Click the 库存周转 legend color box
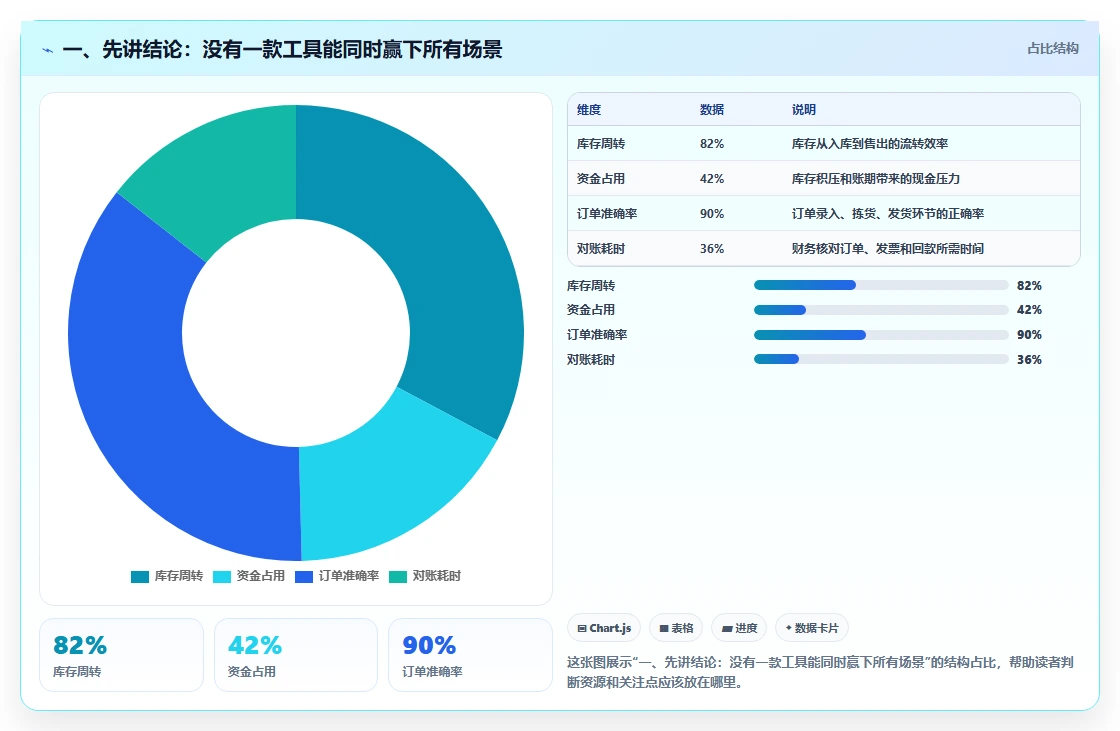Viewport: 1120px width, 731px height. (x=140, y=577)
